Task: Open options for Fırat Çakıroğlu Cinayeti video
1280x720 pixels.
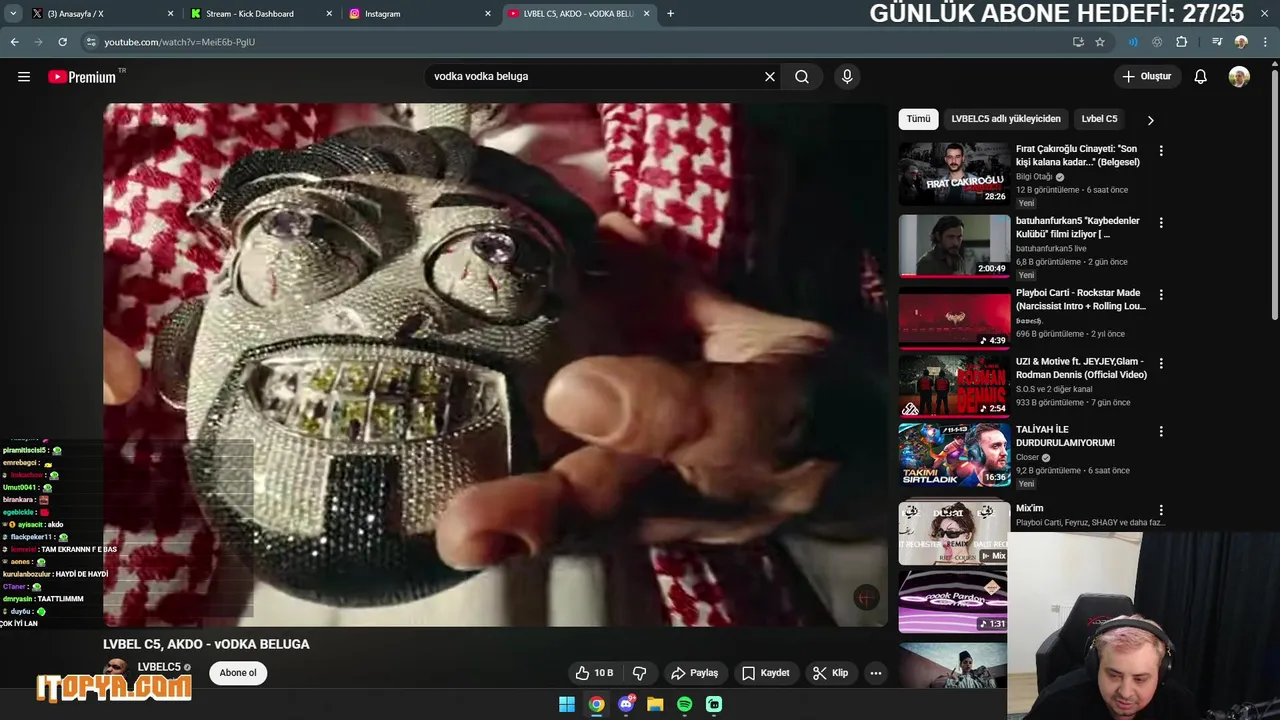Action: (x=1161, y=151)
